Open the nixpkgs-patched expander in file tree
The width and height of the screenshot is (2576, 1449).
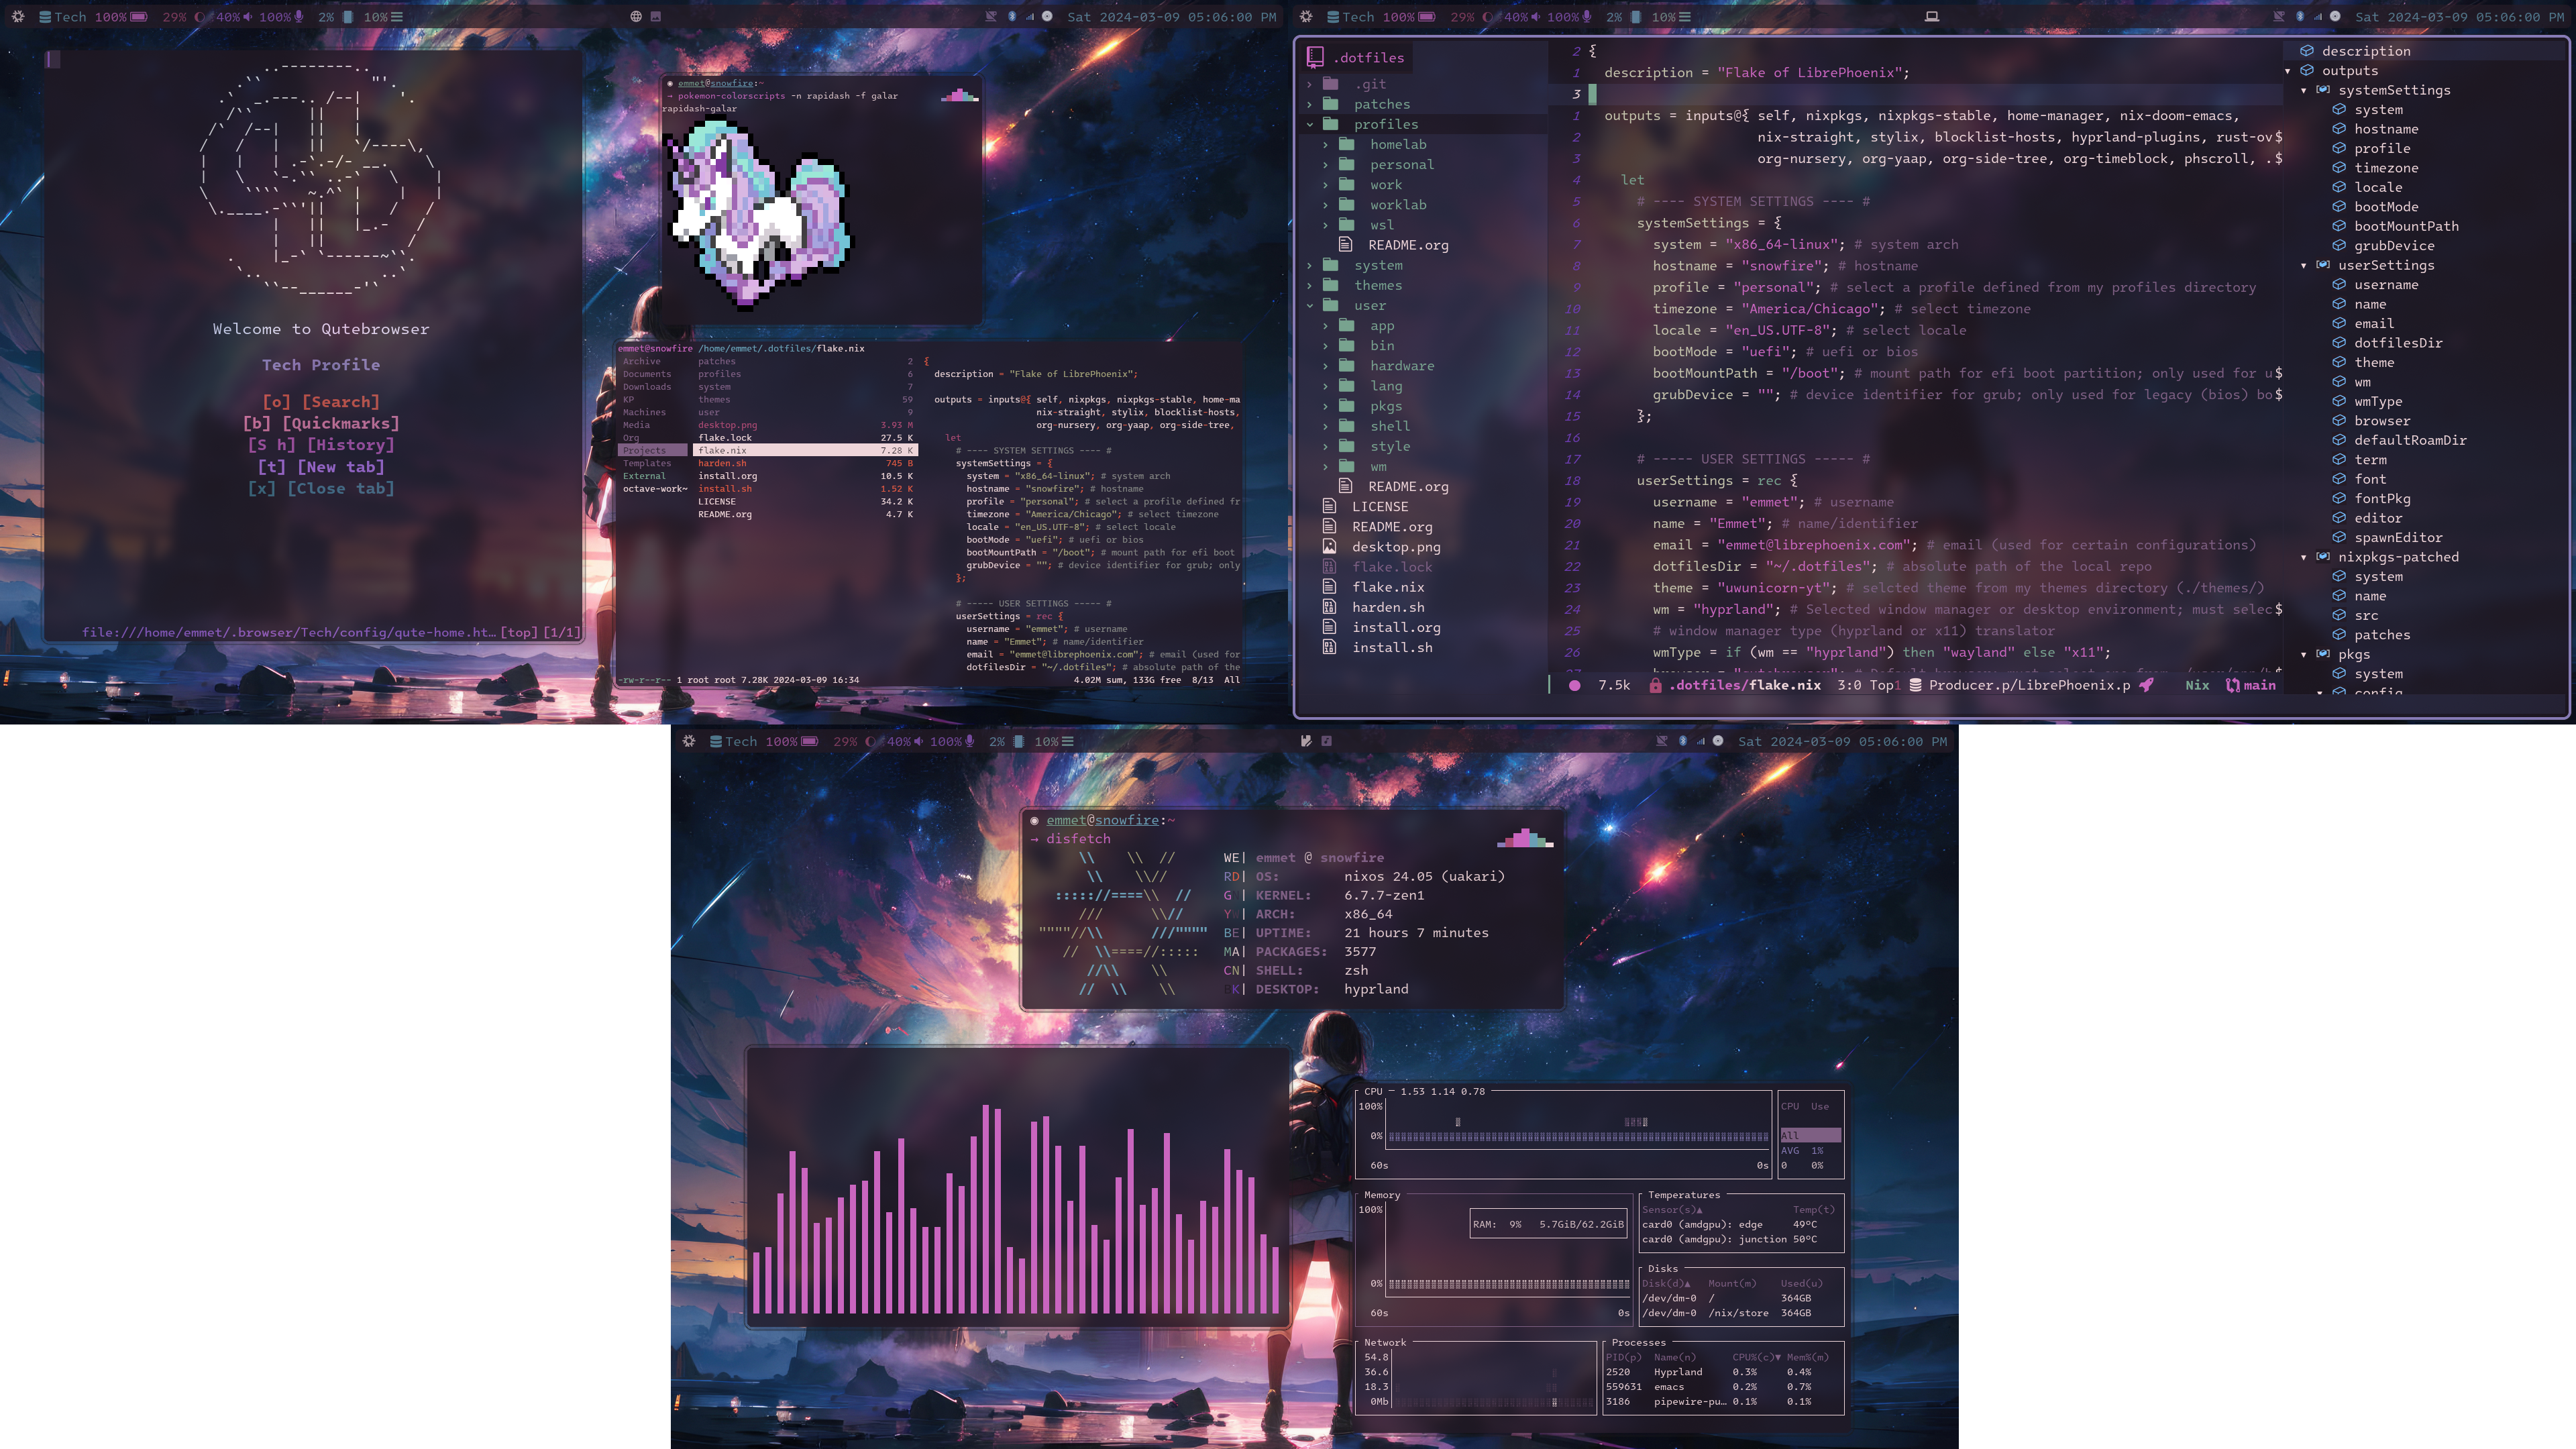[2304, 557]
